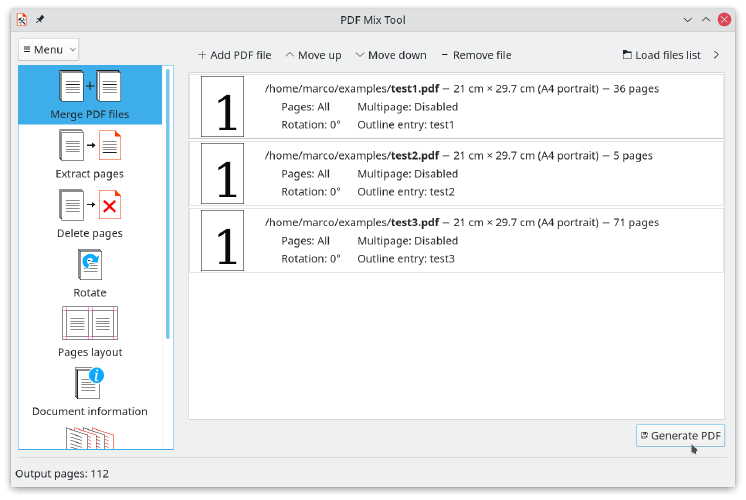Click Move down in toolbar
Image resolution: width=746 pixels, height=500 pixels.
click(x=391, y=55)
